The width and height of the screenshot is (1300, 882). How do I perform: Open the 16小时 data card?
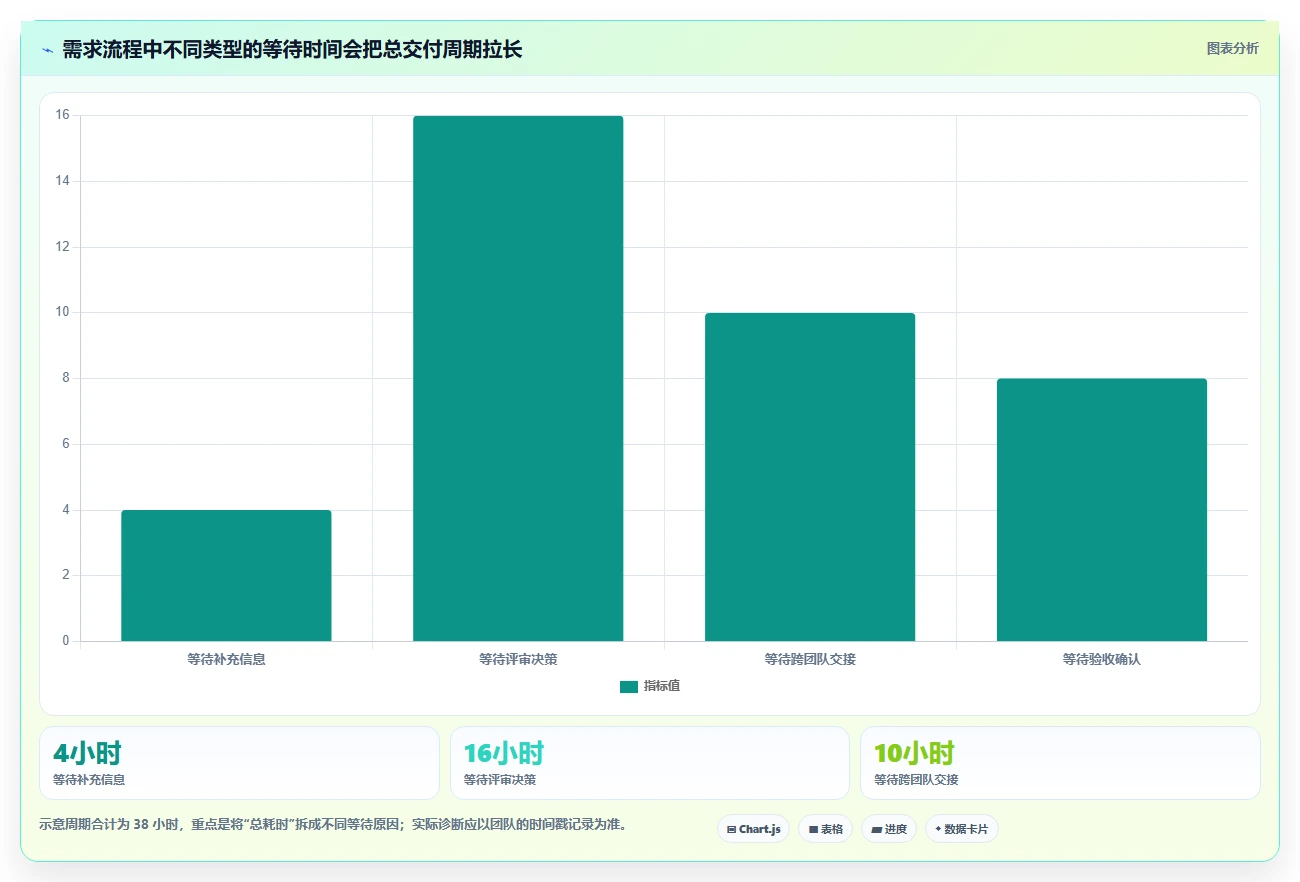[650, 763]
